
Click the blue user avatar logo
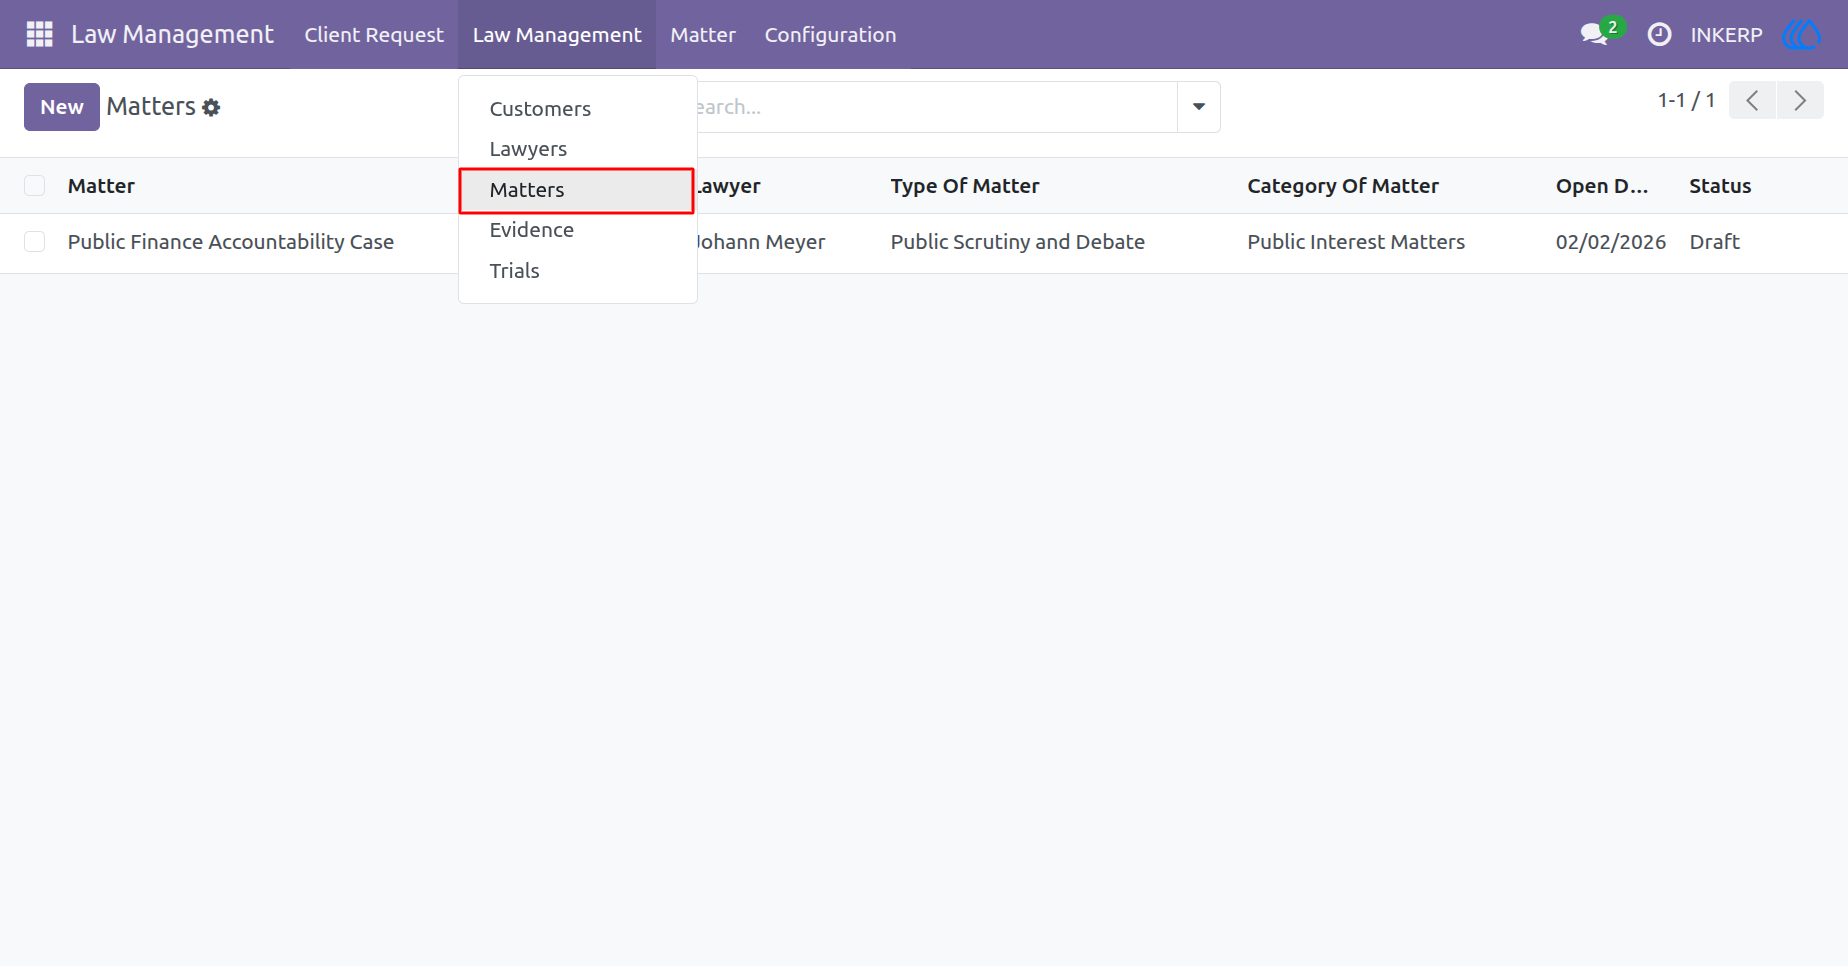point(1802,34)
